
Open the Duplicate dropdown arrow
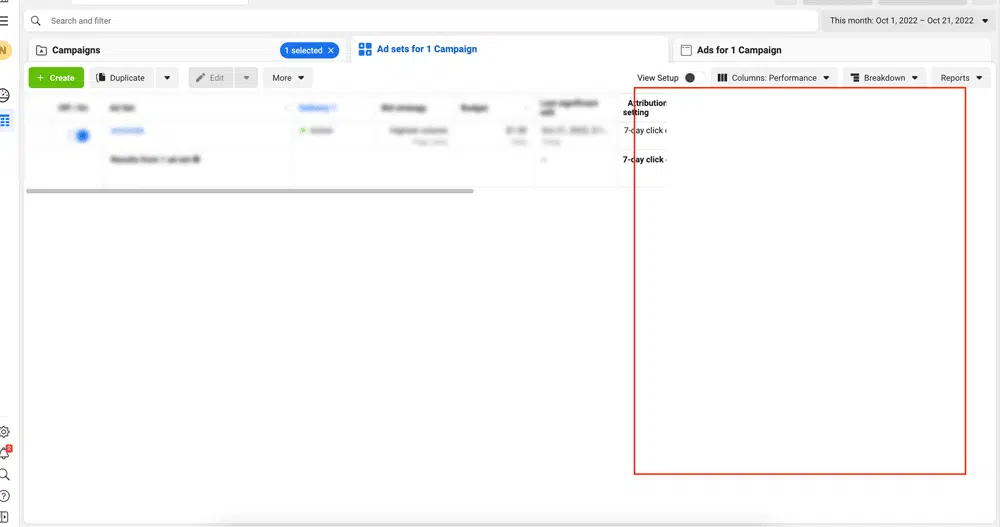click(167, 78)
